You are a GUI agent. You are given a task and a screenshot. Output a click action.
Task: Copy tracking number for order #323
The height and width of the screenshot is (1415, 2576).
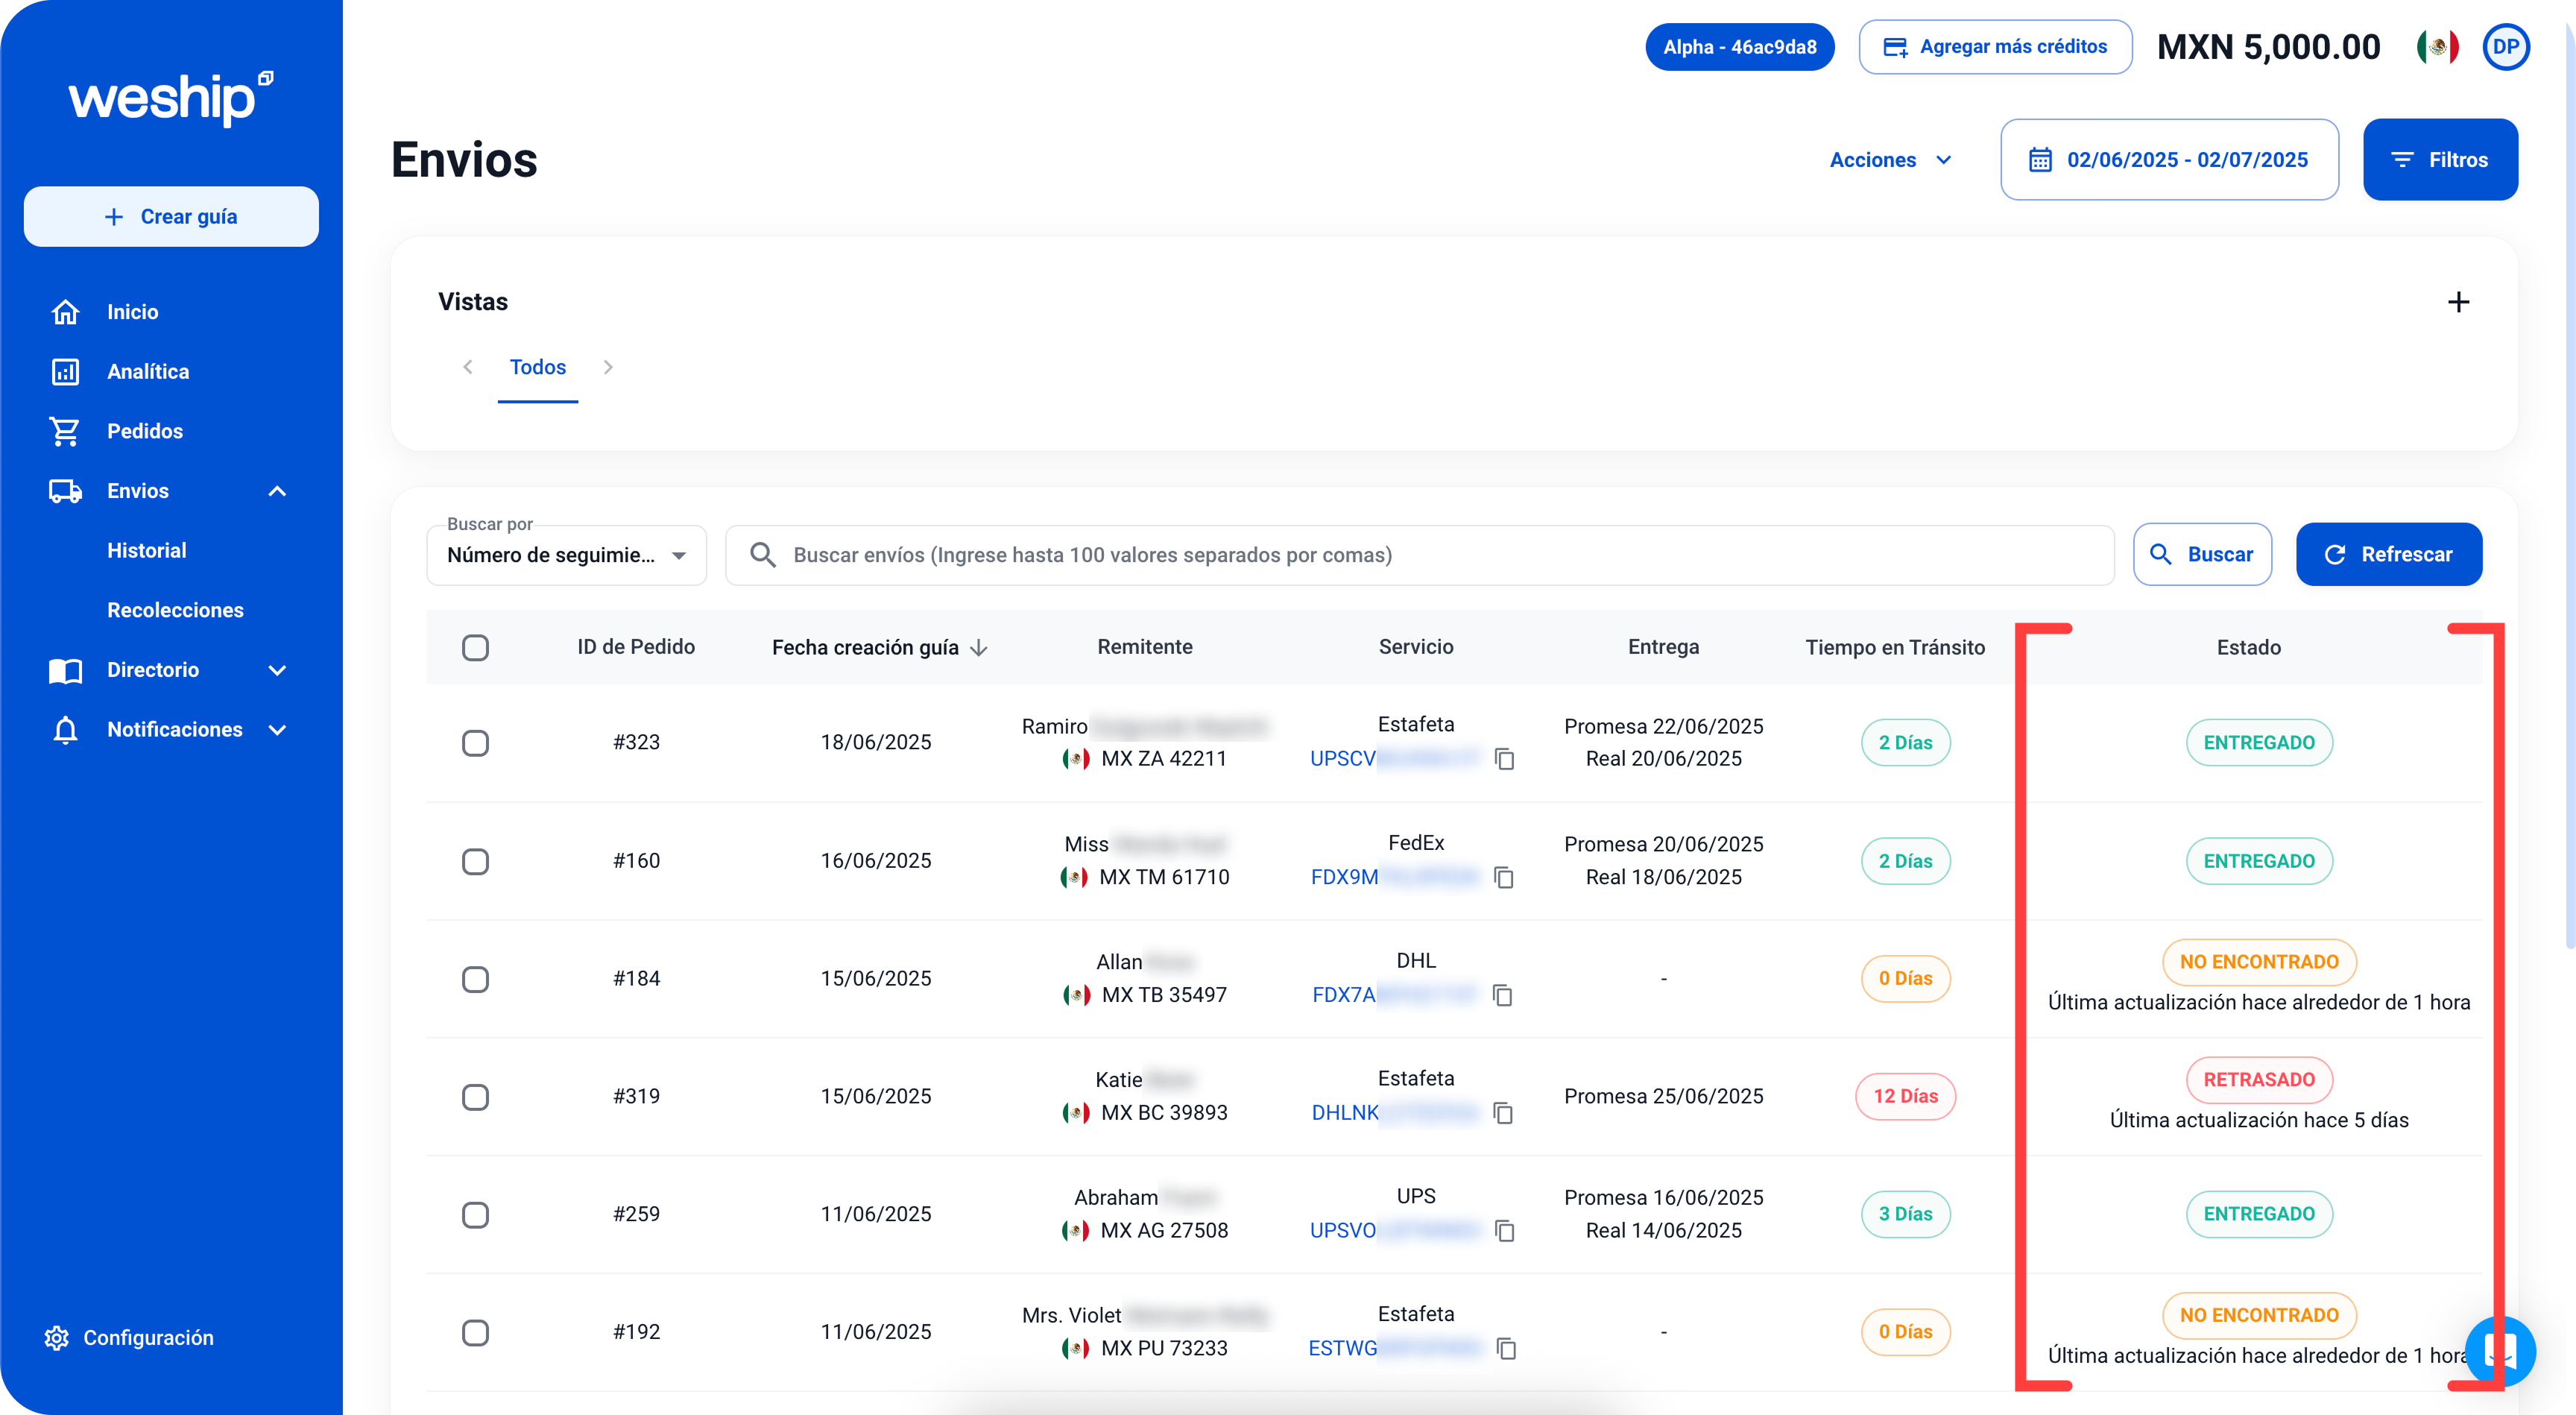1504,759
